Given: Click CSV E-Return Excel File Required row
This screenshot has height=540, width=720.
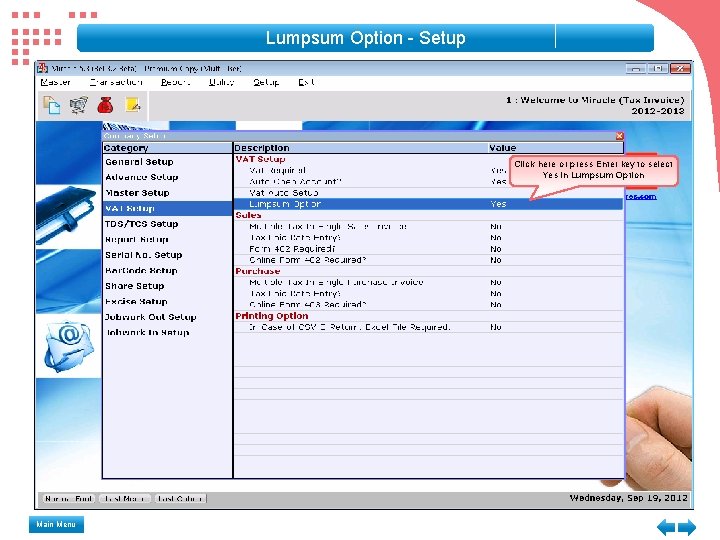Looking at the screenshot, I should click(x=428, y=327).
